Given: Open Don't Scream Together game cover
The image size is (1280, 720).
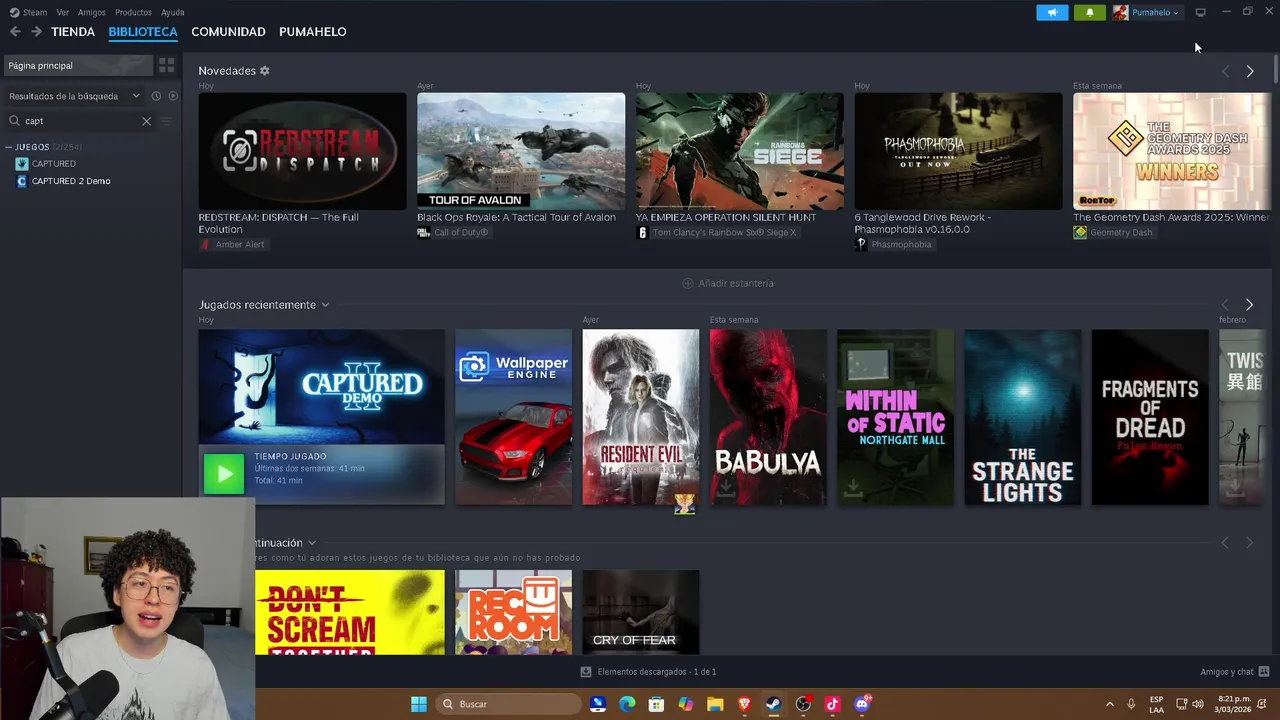Looking at the screenshot, I should [350, 612].
